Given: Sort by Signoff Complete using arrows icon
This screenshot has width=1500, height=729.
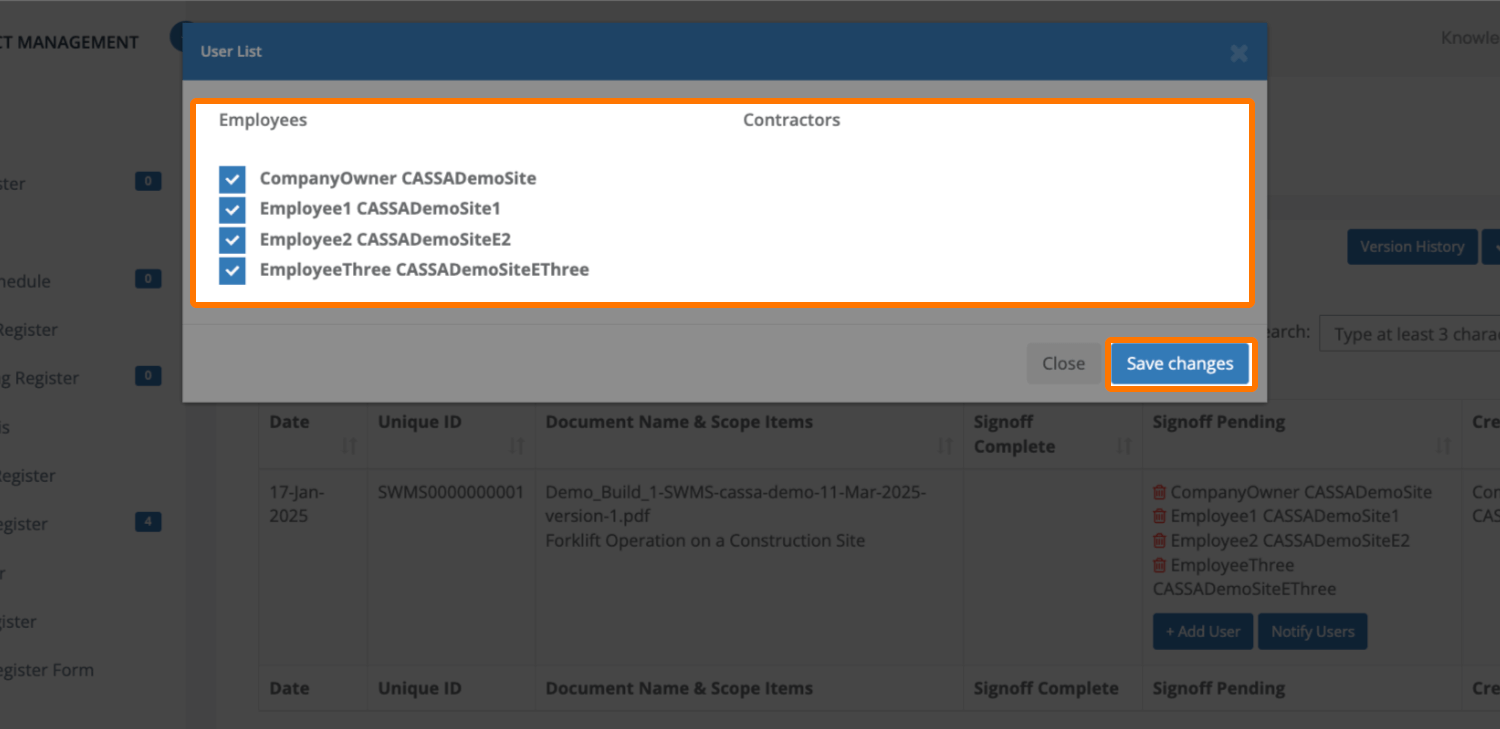Looking at the screenshot, I should [x=1124, y=446].
